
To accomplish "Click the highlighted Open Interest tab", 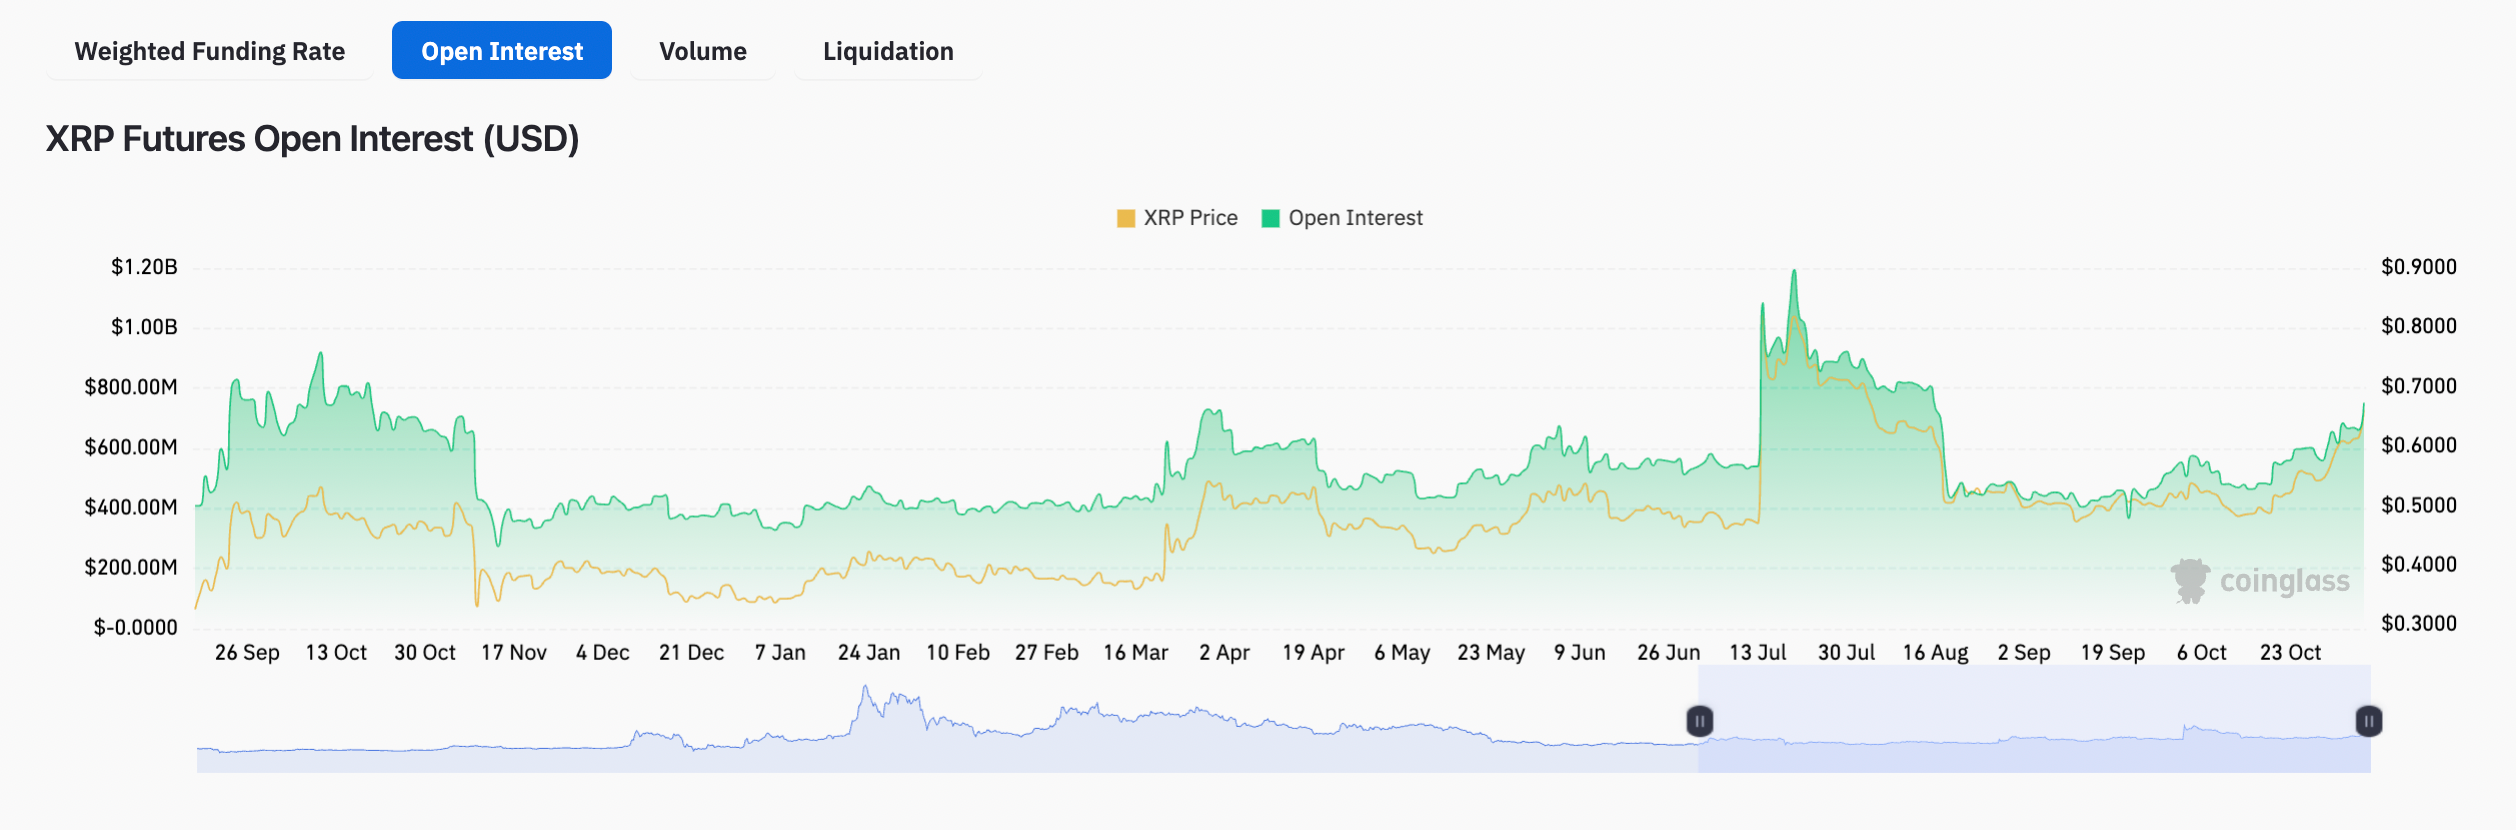I will [501, 50].
